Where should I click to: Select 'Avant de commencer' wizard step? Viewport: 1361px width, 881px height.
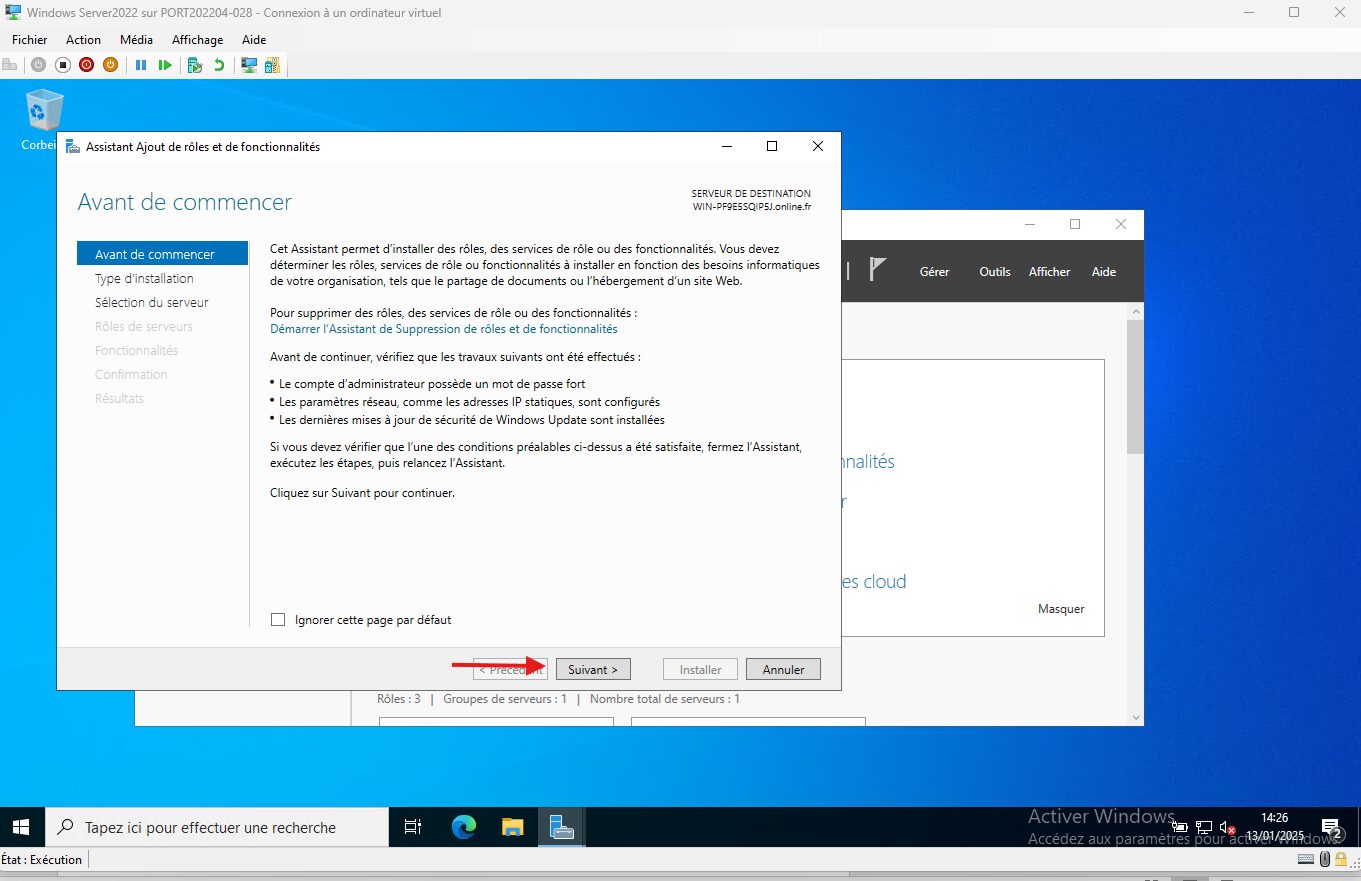[162, 254]
